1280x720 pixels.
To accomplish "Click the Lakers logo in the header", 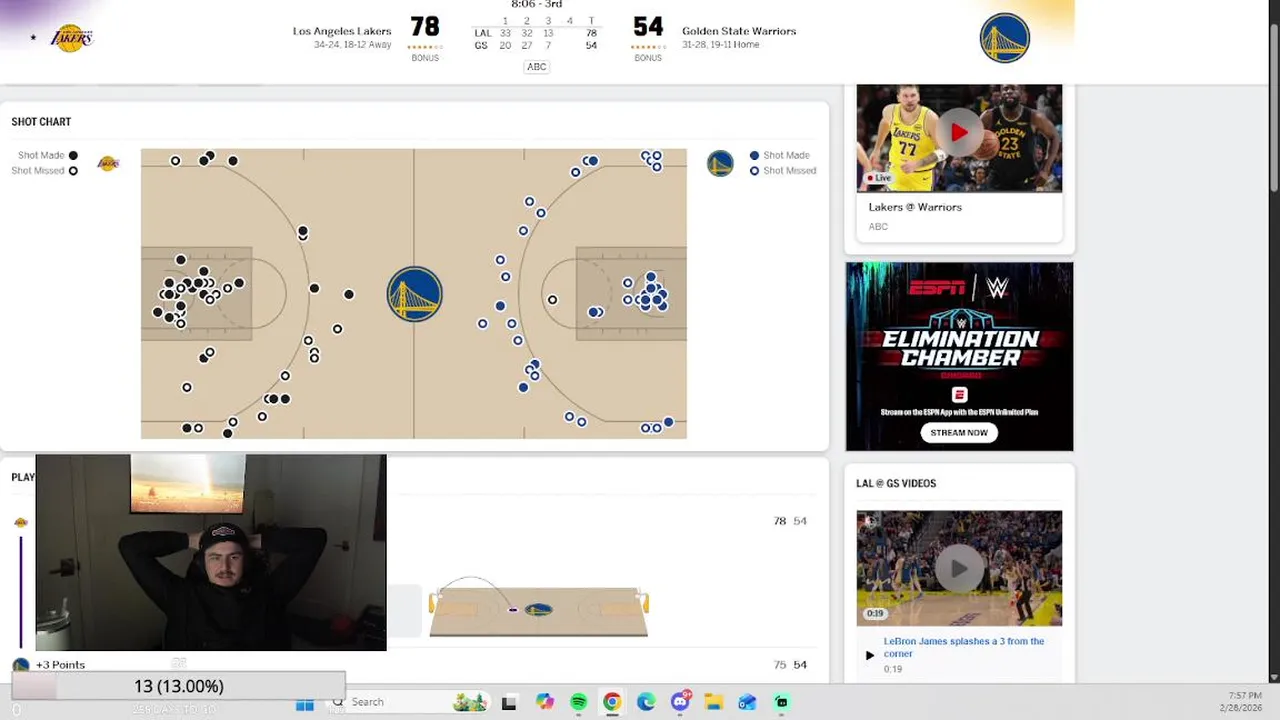I will click(x=71, y=38).
